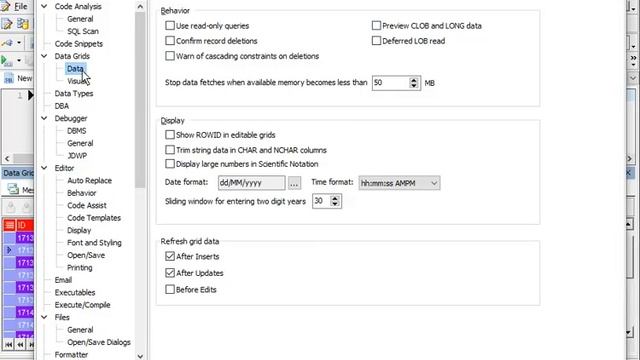Enable Preview CLOB and LONG data
Image resolution: width=640 pixels, height=360 pixels.
tap(376, 26)
